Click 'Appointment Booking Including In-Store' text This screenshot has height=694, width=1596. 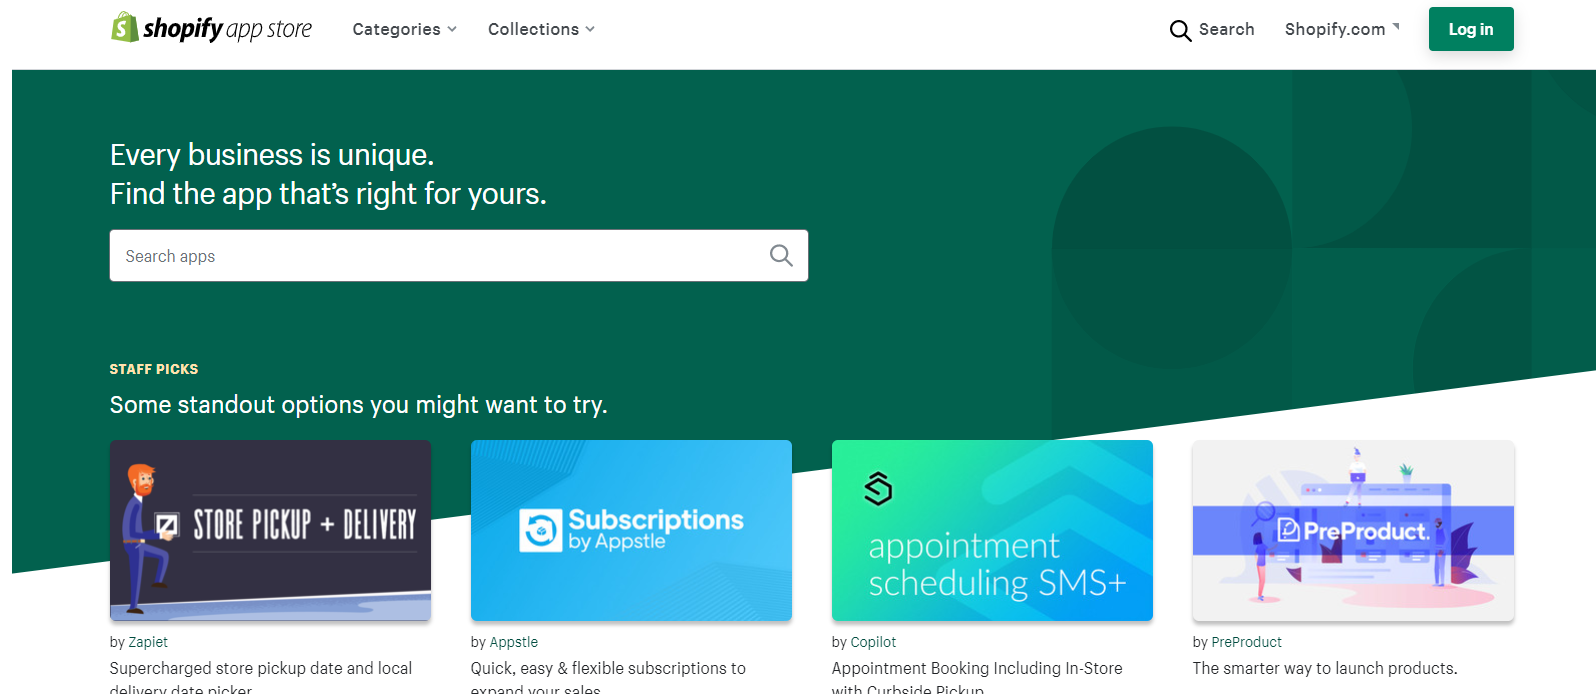point(977,668)
